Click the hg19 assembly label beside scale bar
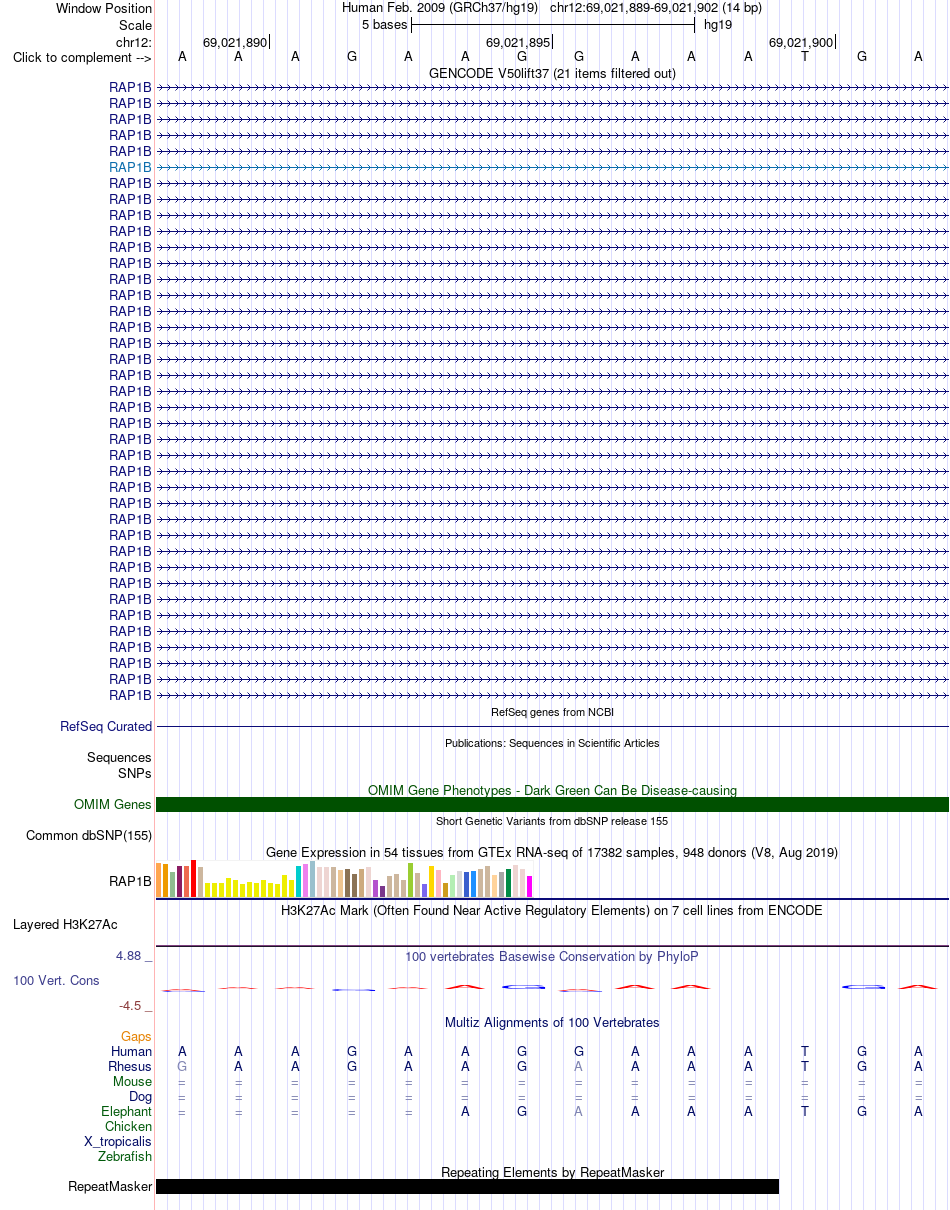The height and width of the screenshot is (1210, 950). tap(718, 25)
